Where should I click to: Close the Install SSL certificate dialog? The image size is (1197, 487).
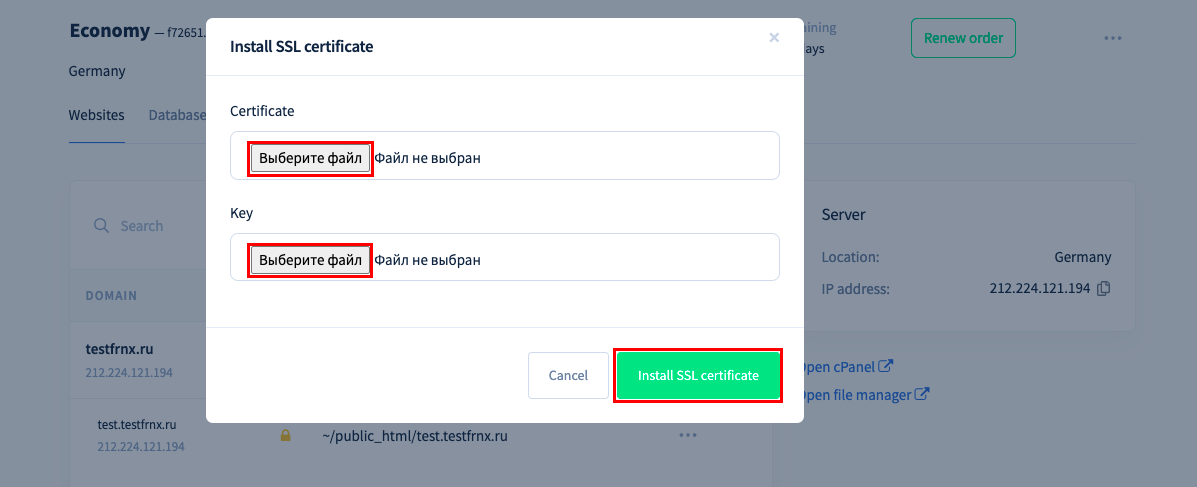[774, 37]
